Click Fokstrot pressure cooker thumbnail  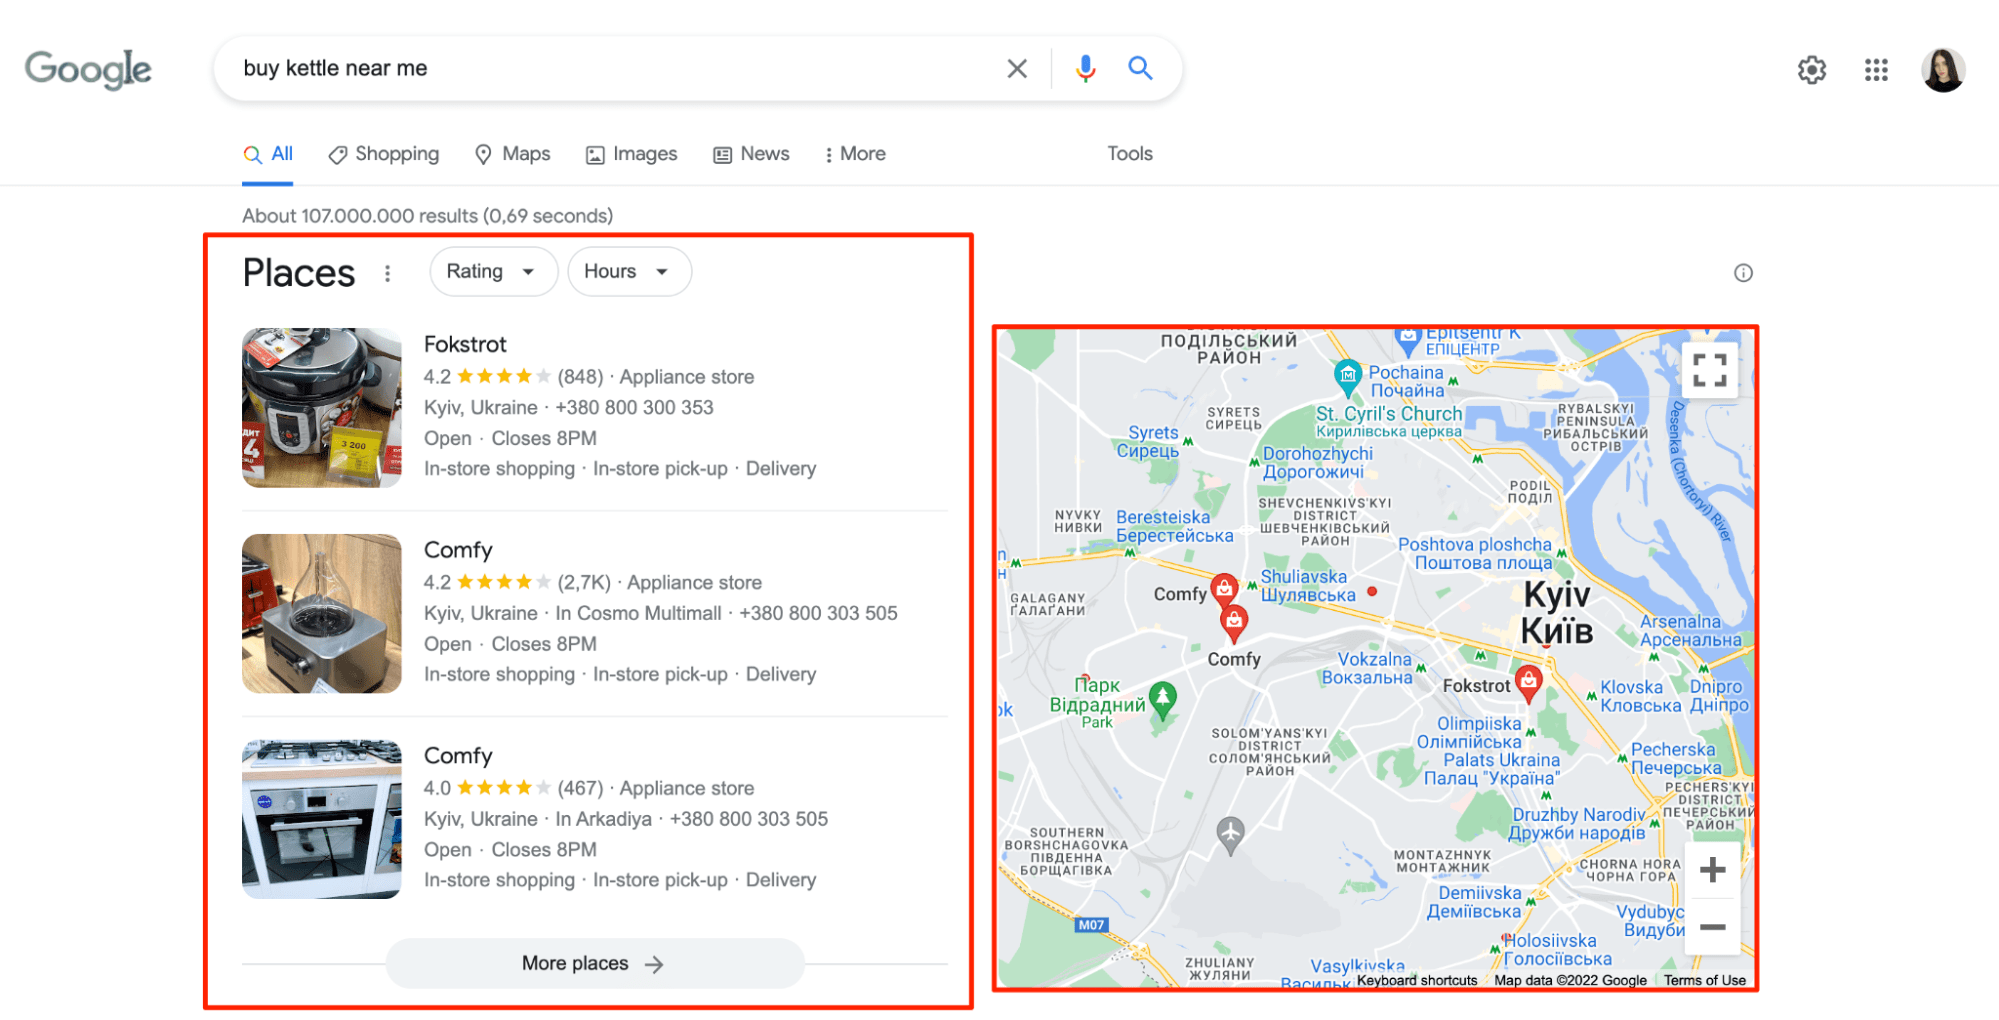[322, 408]
